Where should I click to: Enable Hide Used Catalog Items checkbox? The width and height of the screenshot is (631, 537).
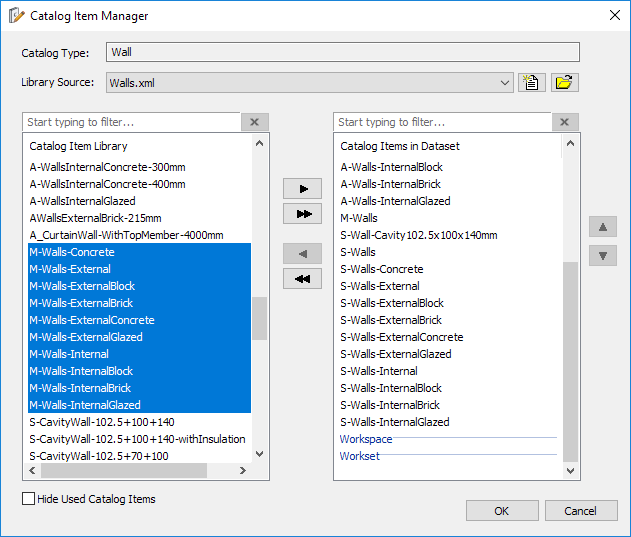click(x=29, y=499)
